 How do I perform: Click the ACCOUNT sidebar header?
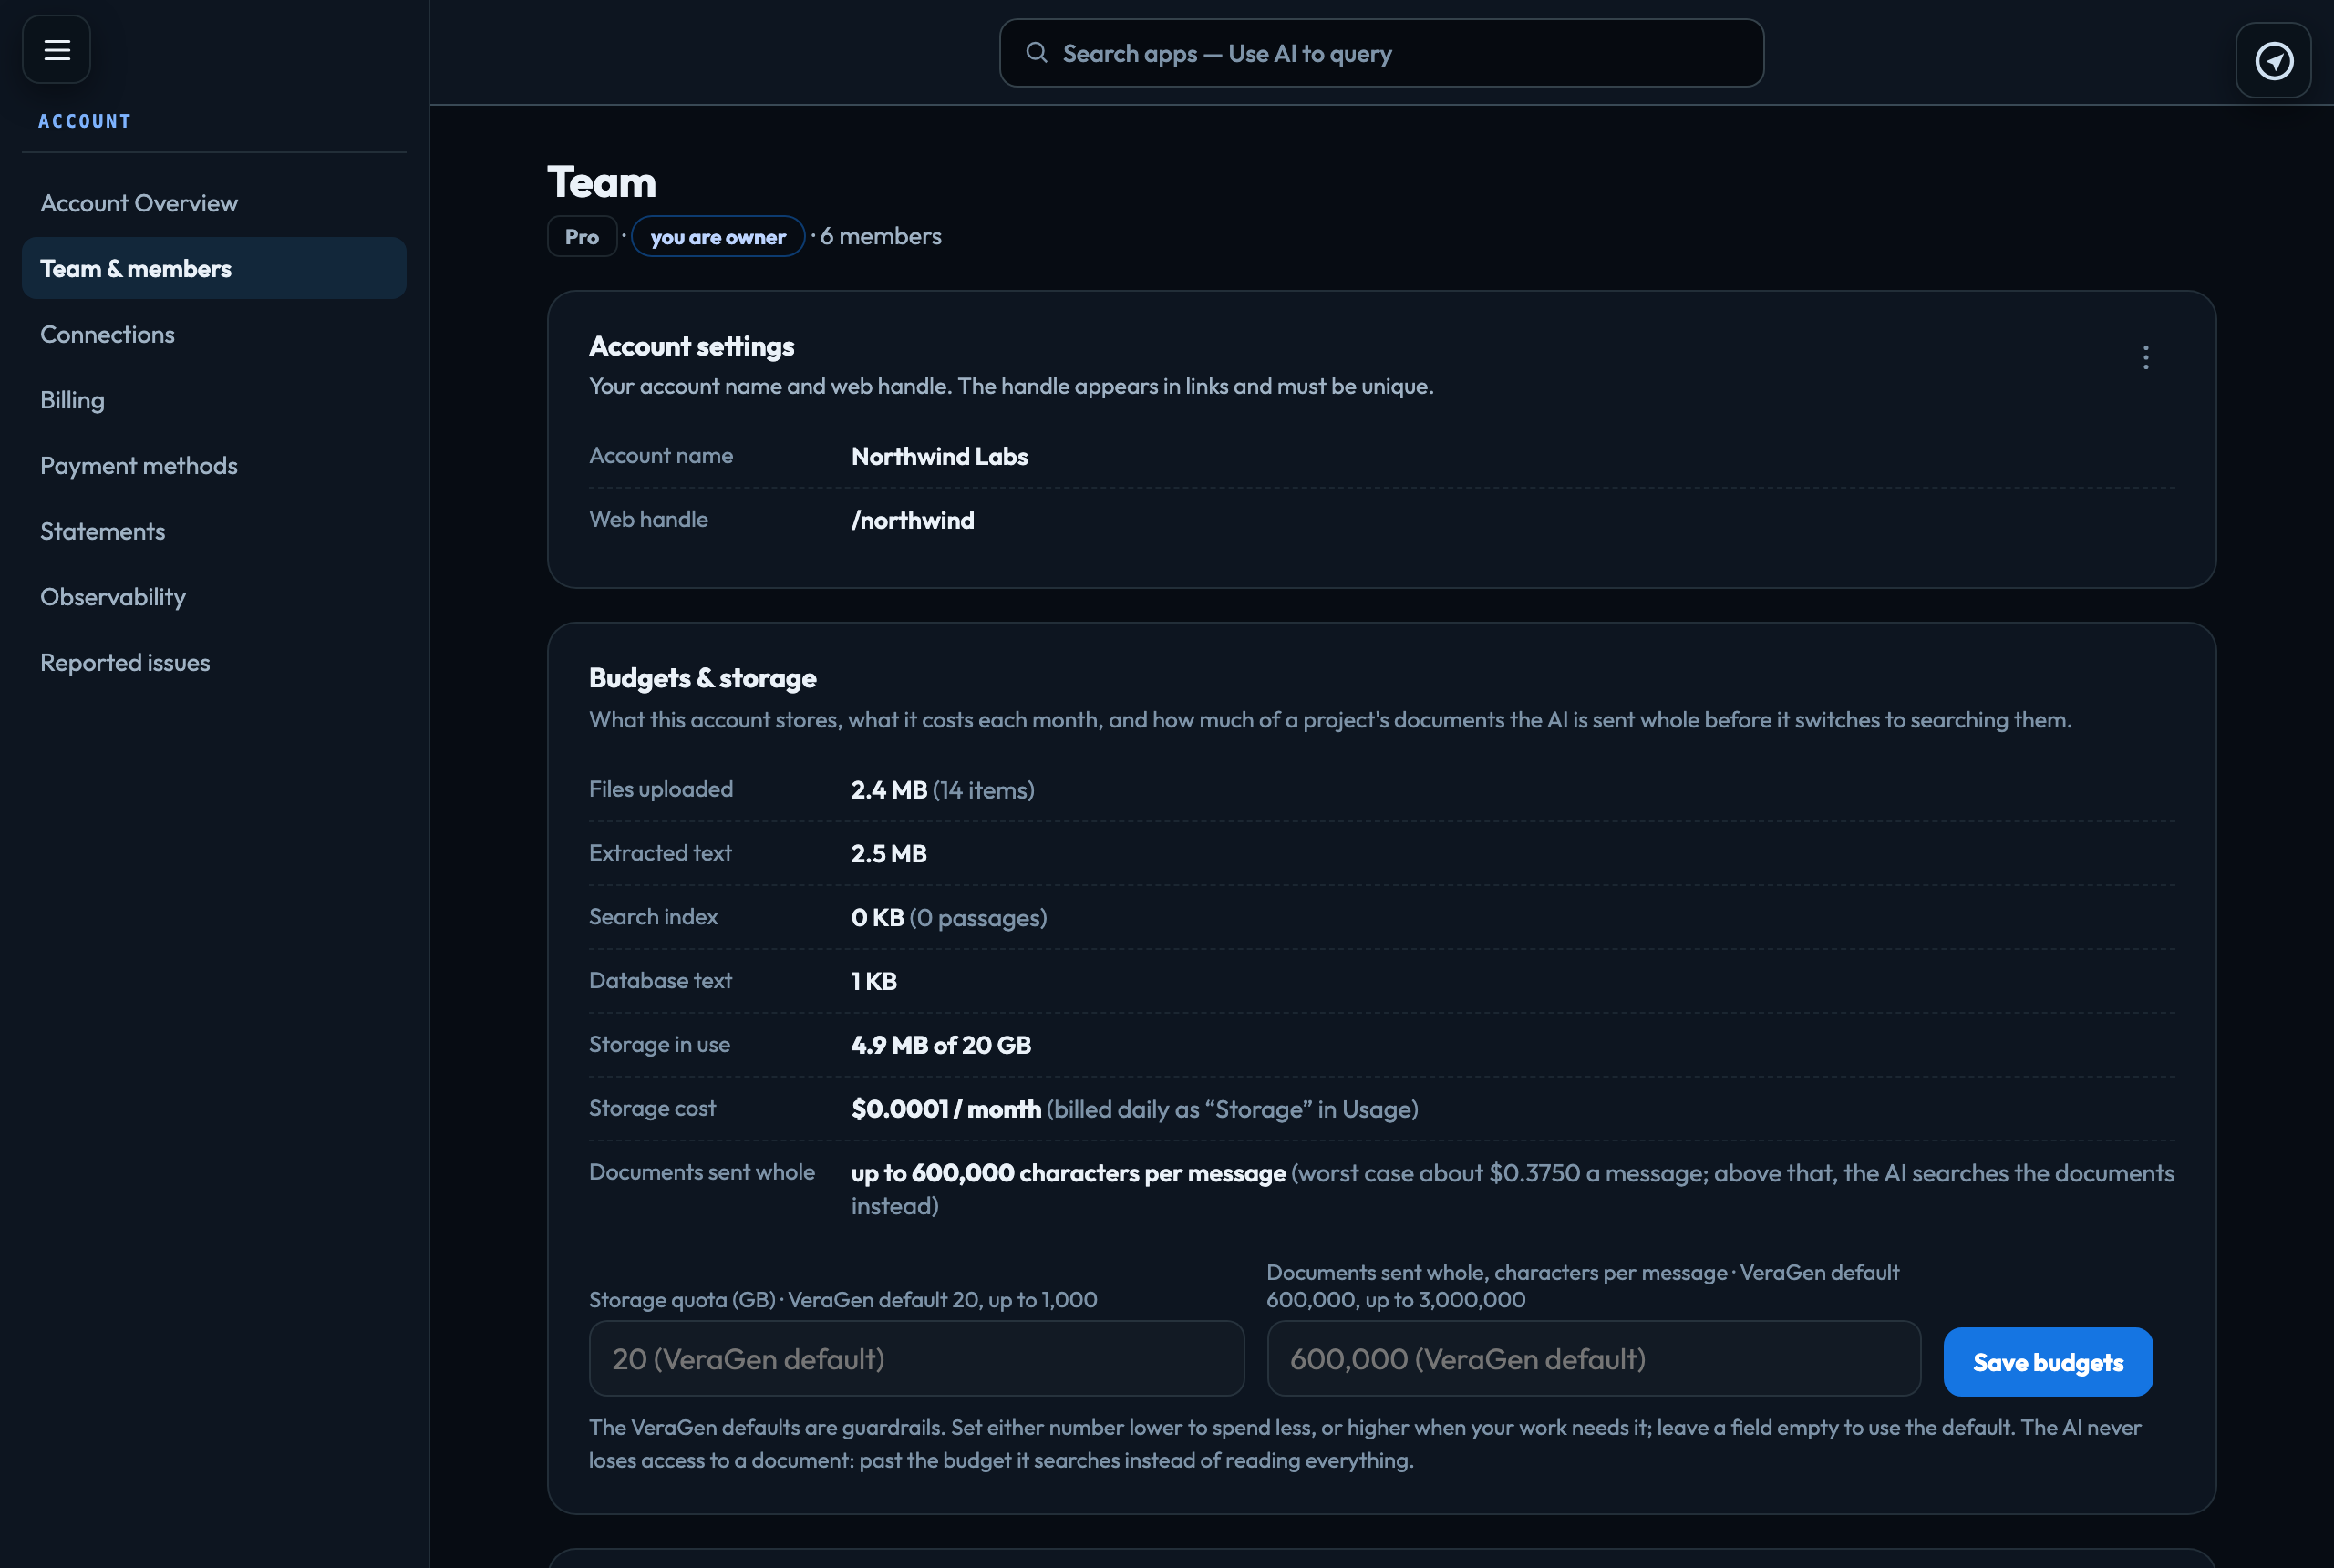click(85, 121)
